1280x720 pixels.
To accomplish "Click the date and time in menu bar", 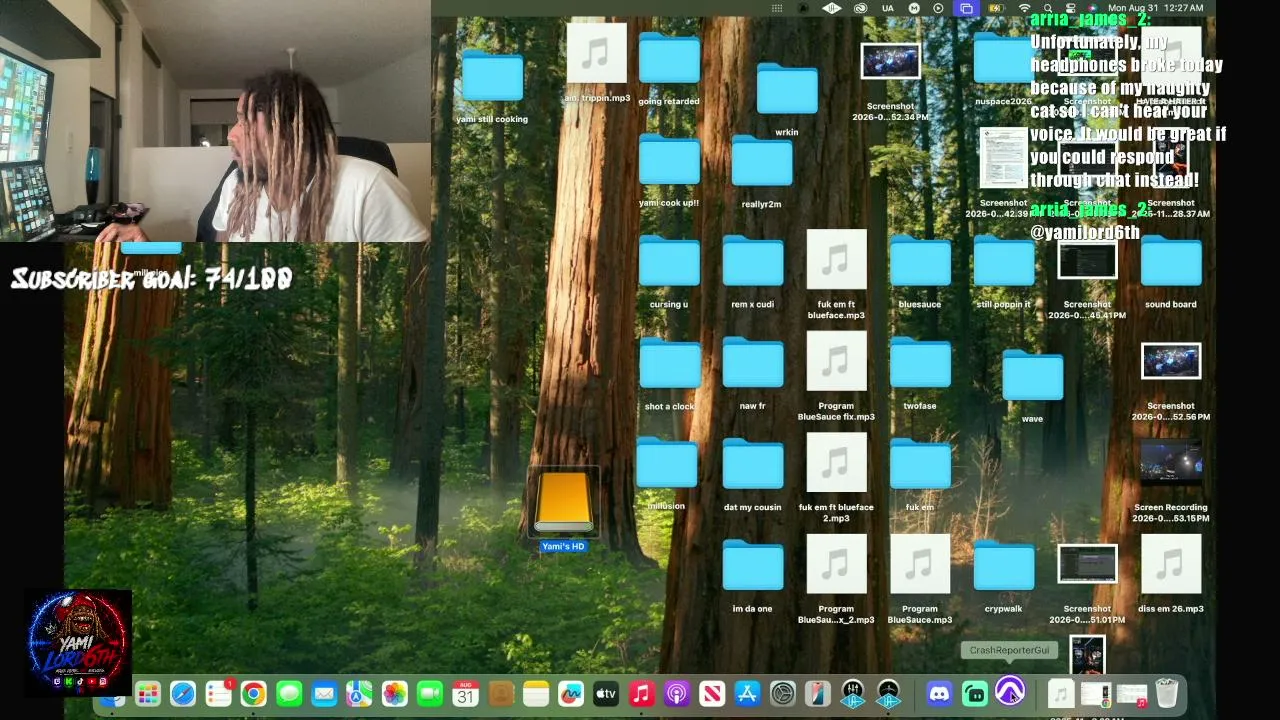I will [x=1156, y=8].
